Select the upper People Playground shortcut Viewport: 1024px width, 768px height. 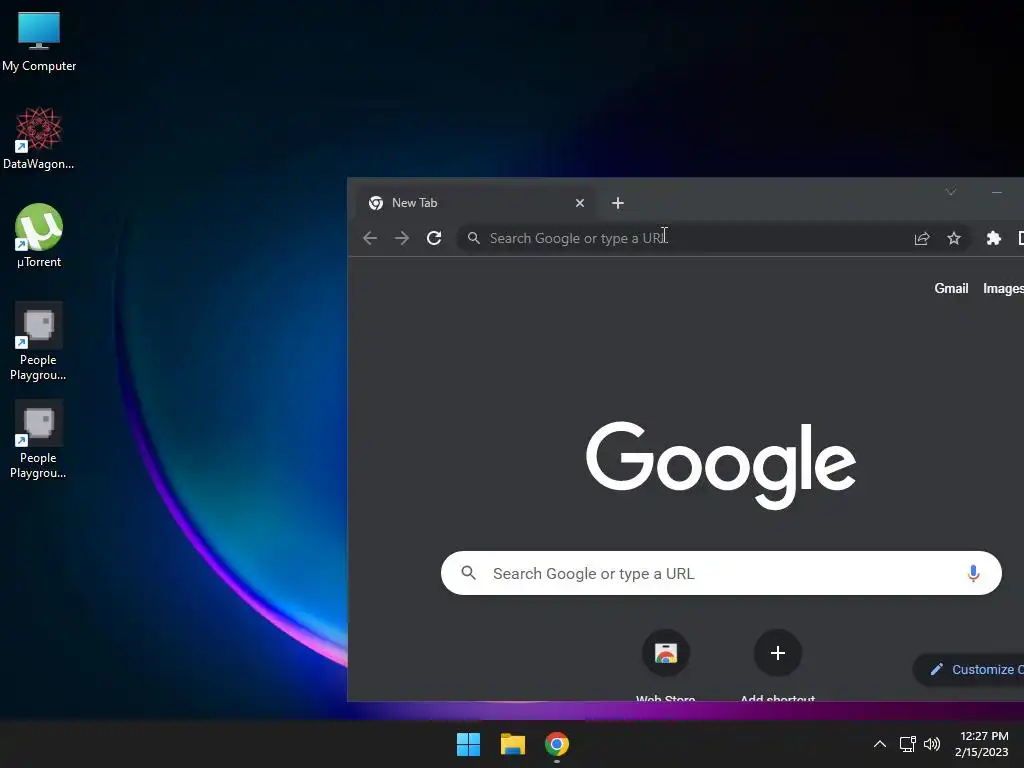(x=39, y=342)
